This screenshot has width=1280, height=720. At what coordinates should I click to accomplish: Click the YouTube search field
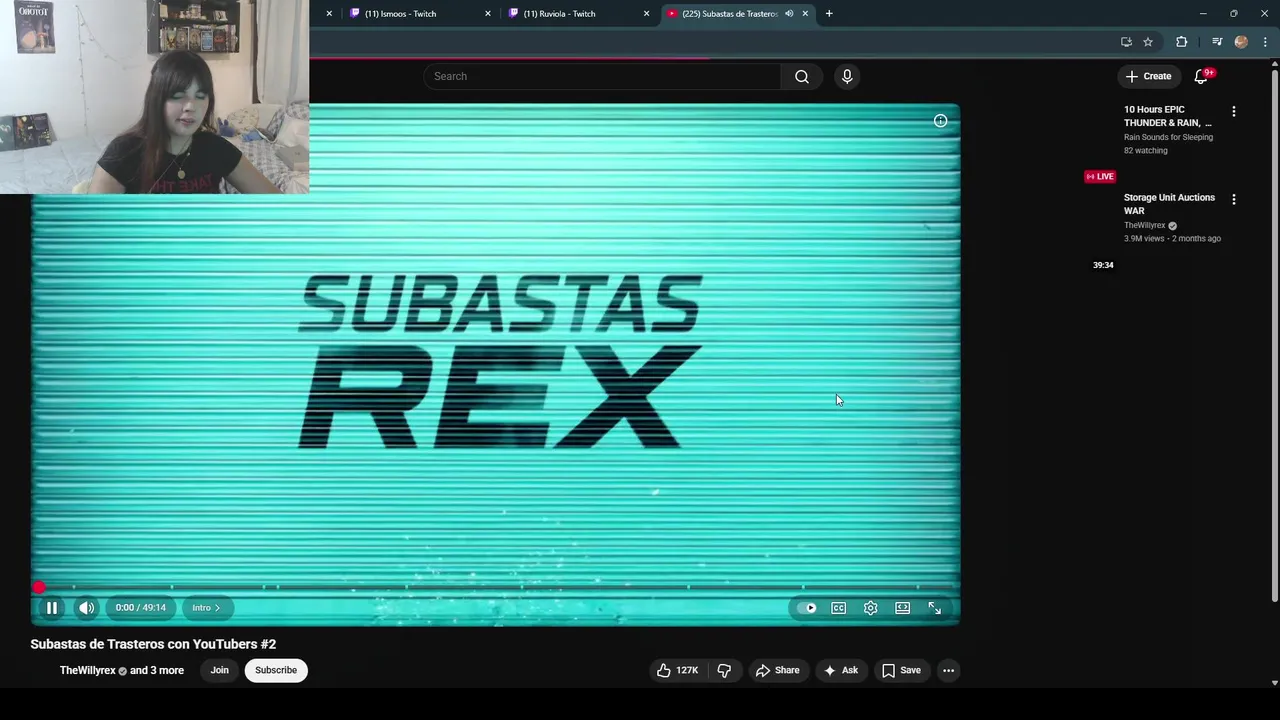[602, 76]
